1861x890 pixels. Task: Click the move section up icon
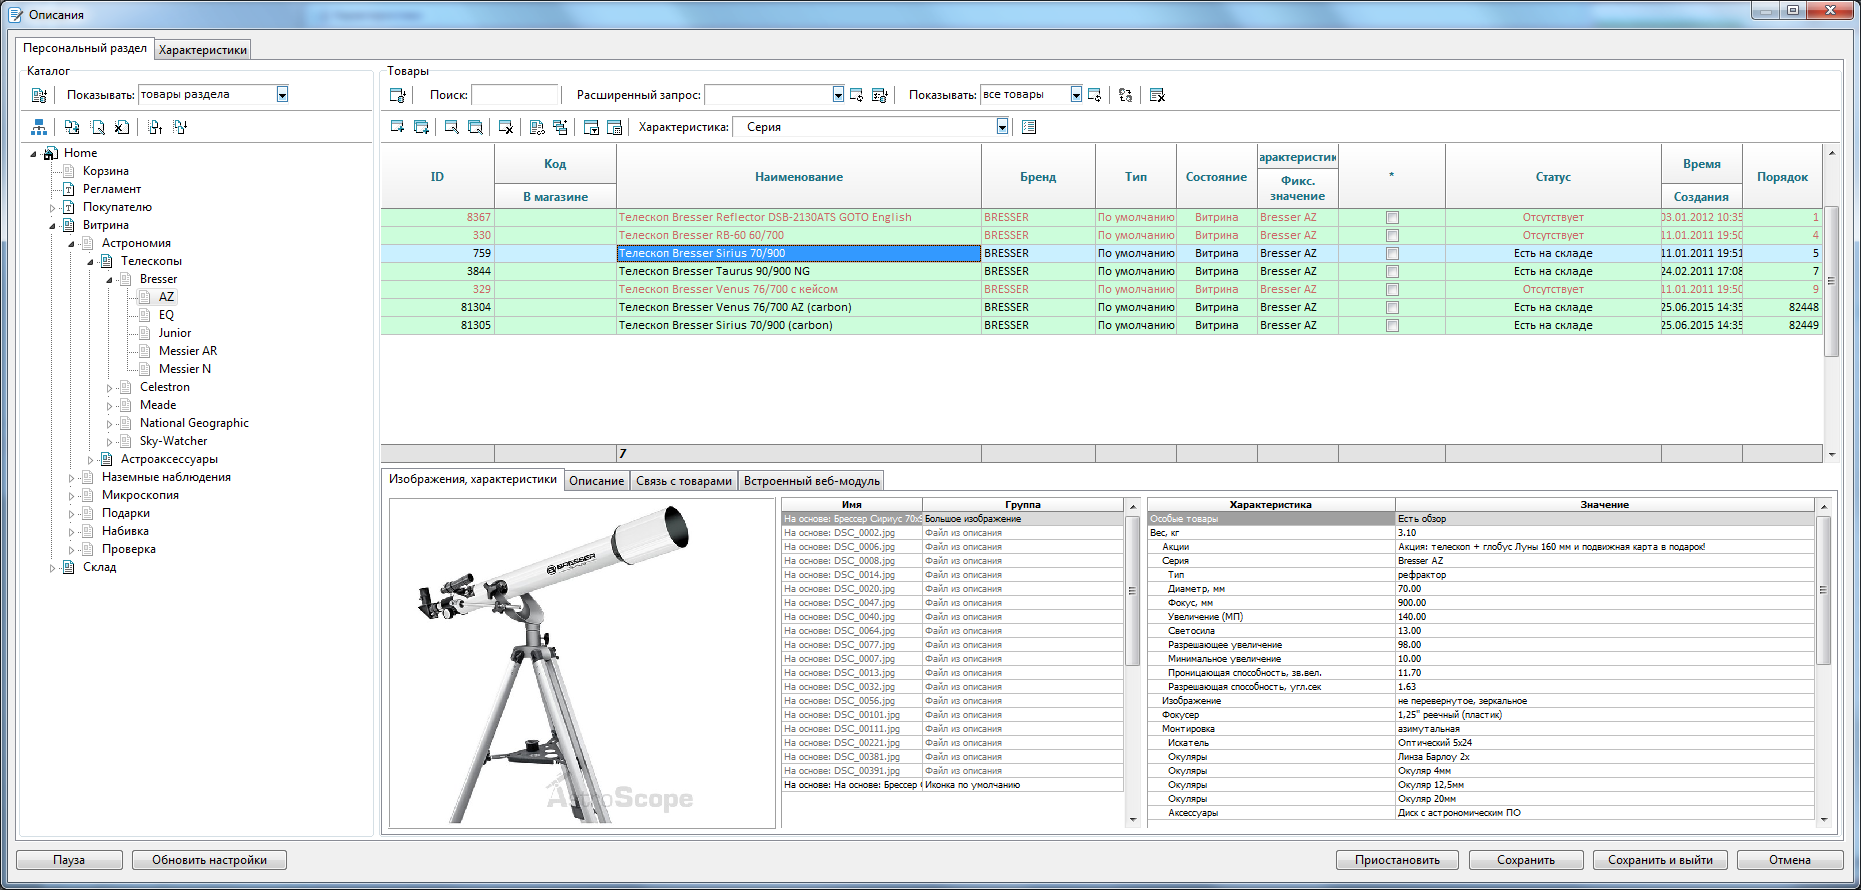[x=155, y=127]
